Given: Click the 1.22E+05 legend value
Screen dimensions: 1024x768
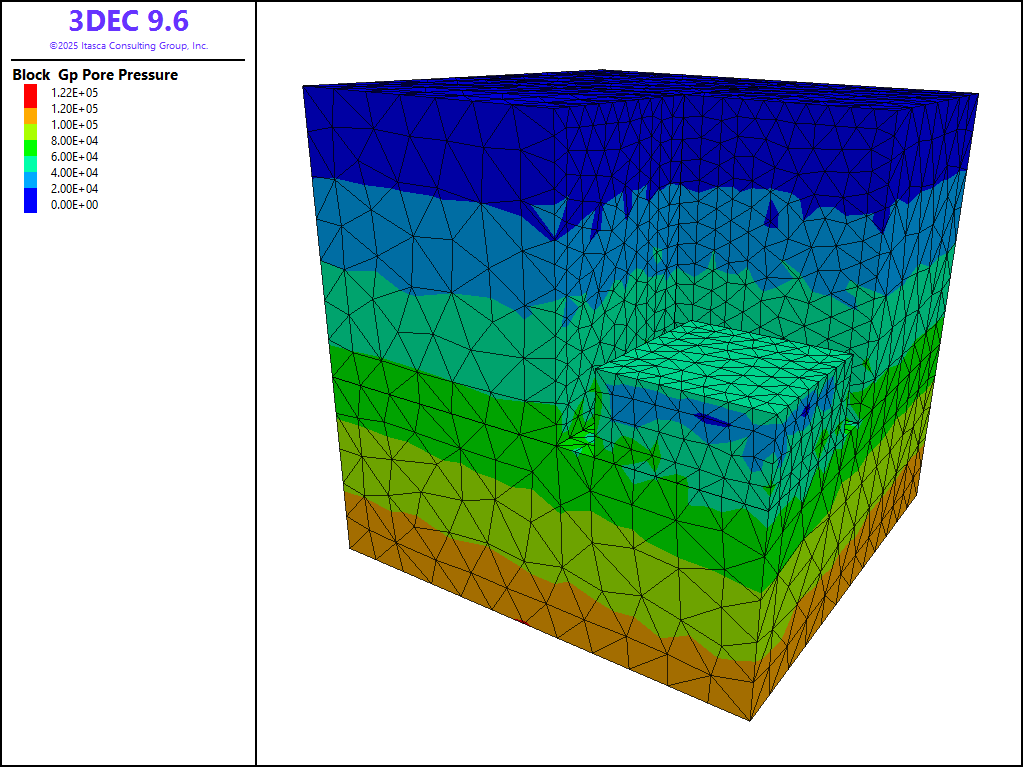Looking at the screenshot, I should [x=74, y=92].
